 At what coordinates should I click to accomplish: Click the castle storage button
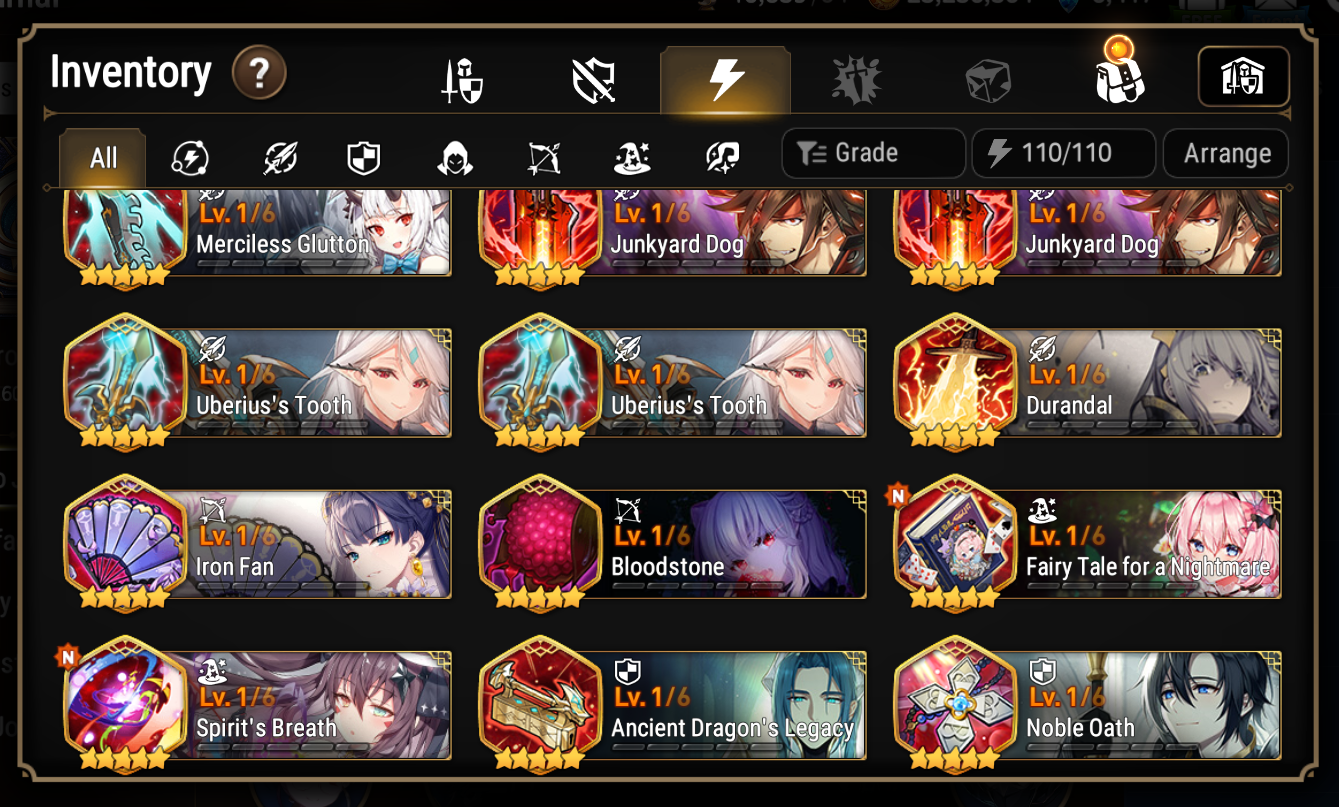coord(1243,77)
